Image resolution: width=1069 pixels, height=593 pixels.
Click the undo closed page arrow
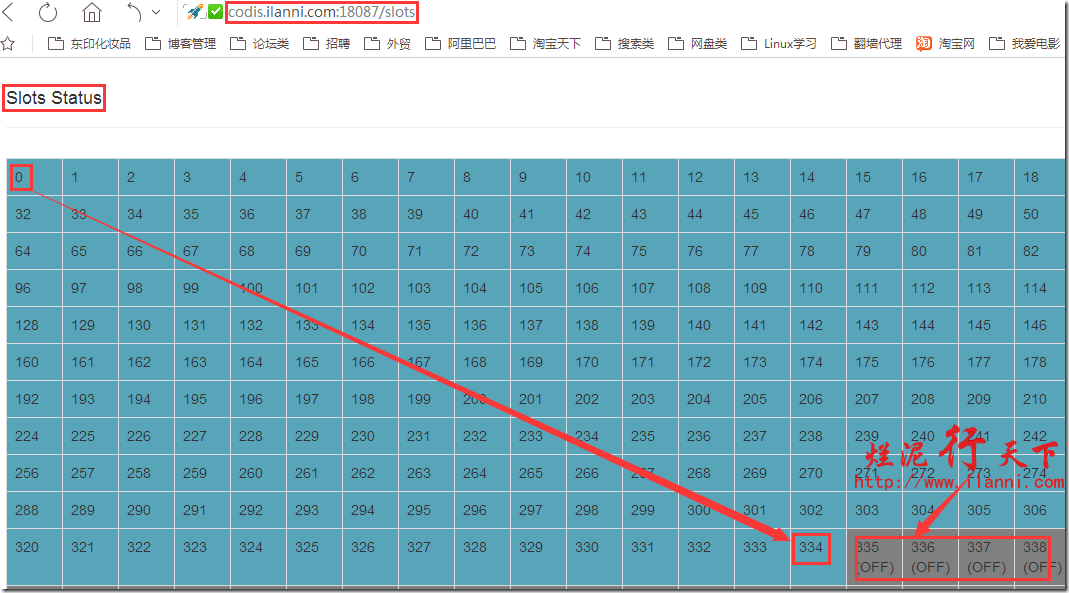coord(134,13)
